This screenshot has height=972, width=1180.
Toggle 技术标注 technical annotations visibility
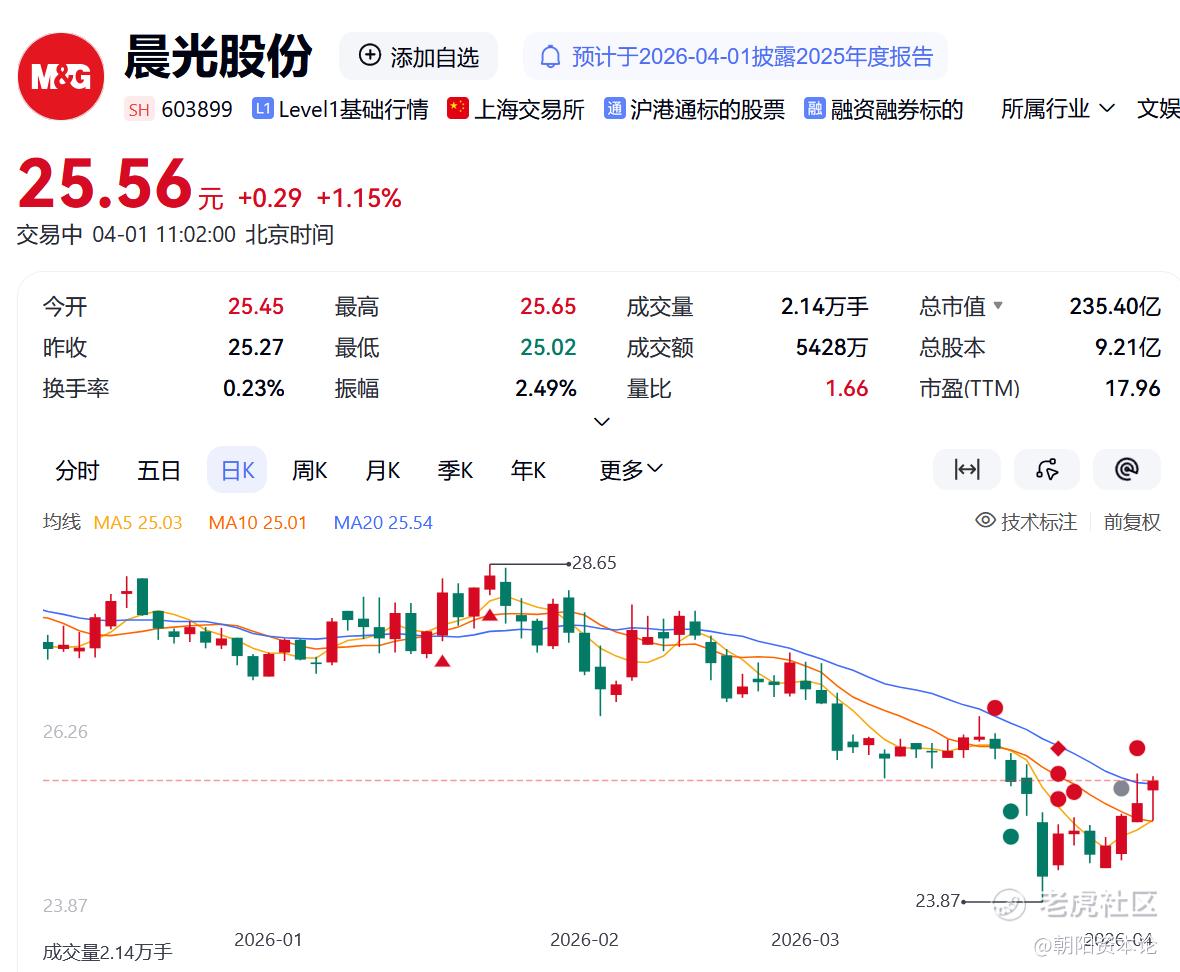pyautogui.click(x=1026, y=521)
